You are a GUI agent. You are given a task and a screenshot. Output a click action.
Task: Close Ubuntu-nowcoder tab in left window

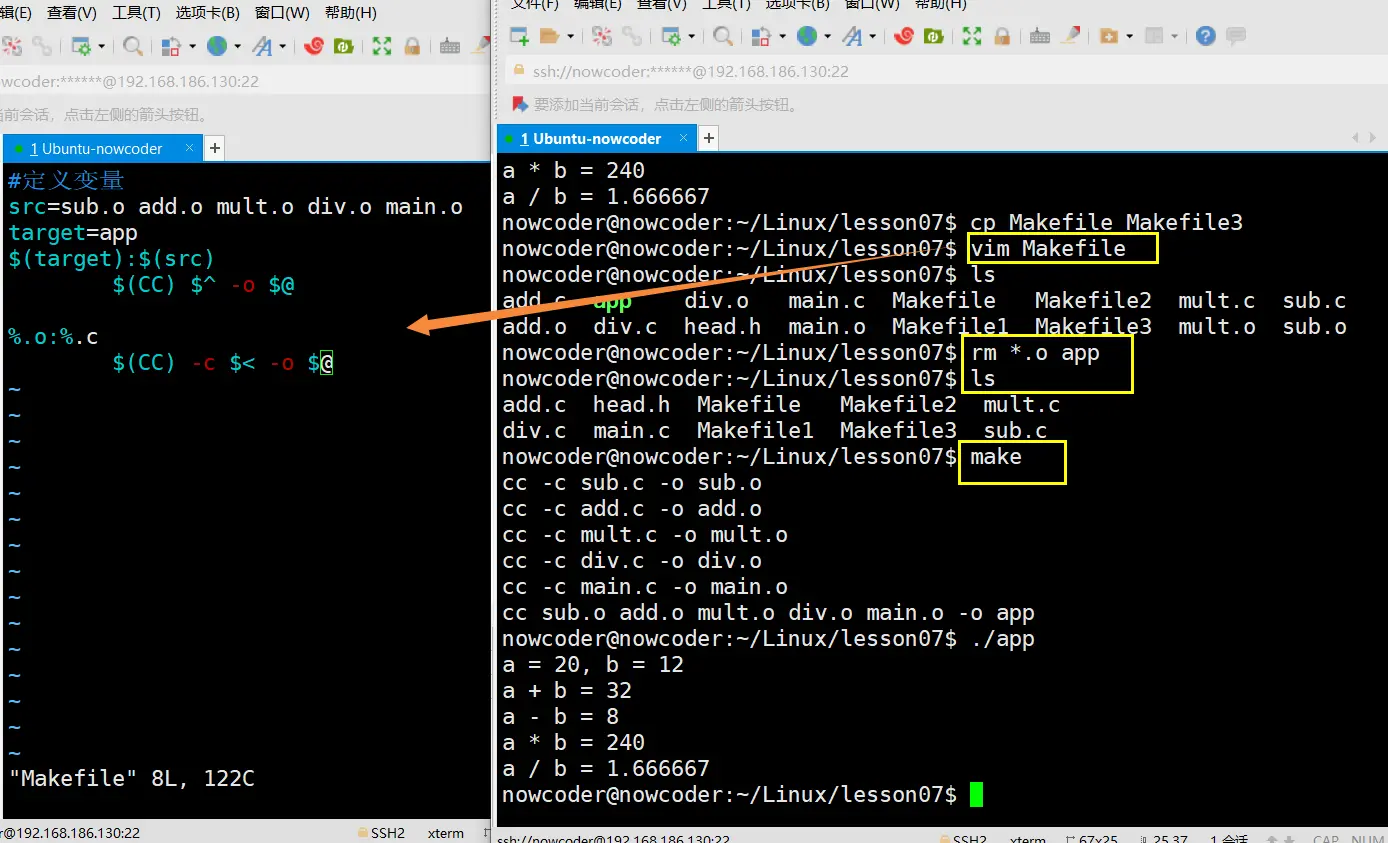pyautogui.click(x=189, y=148)
